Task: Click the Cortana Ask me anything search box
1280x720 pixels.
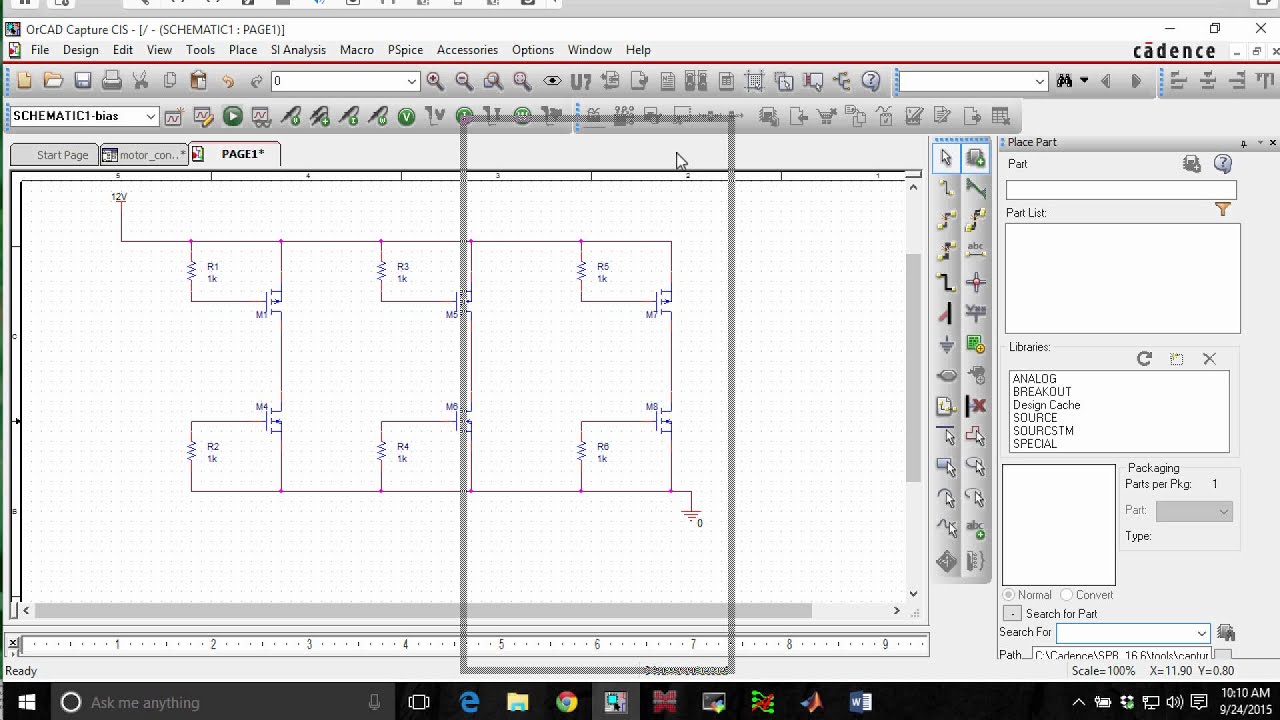Action: [223, 702]
